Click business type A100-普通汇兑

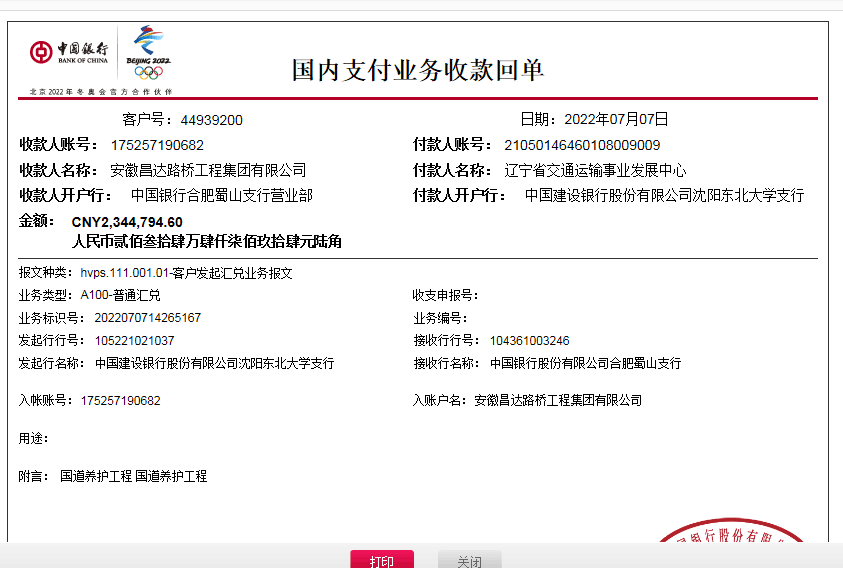120,295
